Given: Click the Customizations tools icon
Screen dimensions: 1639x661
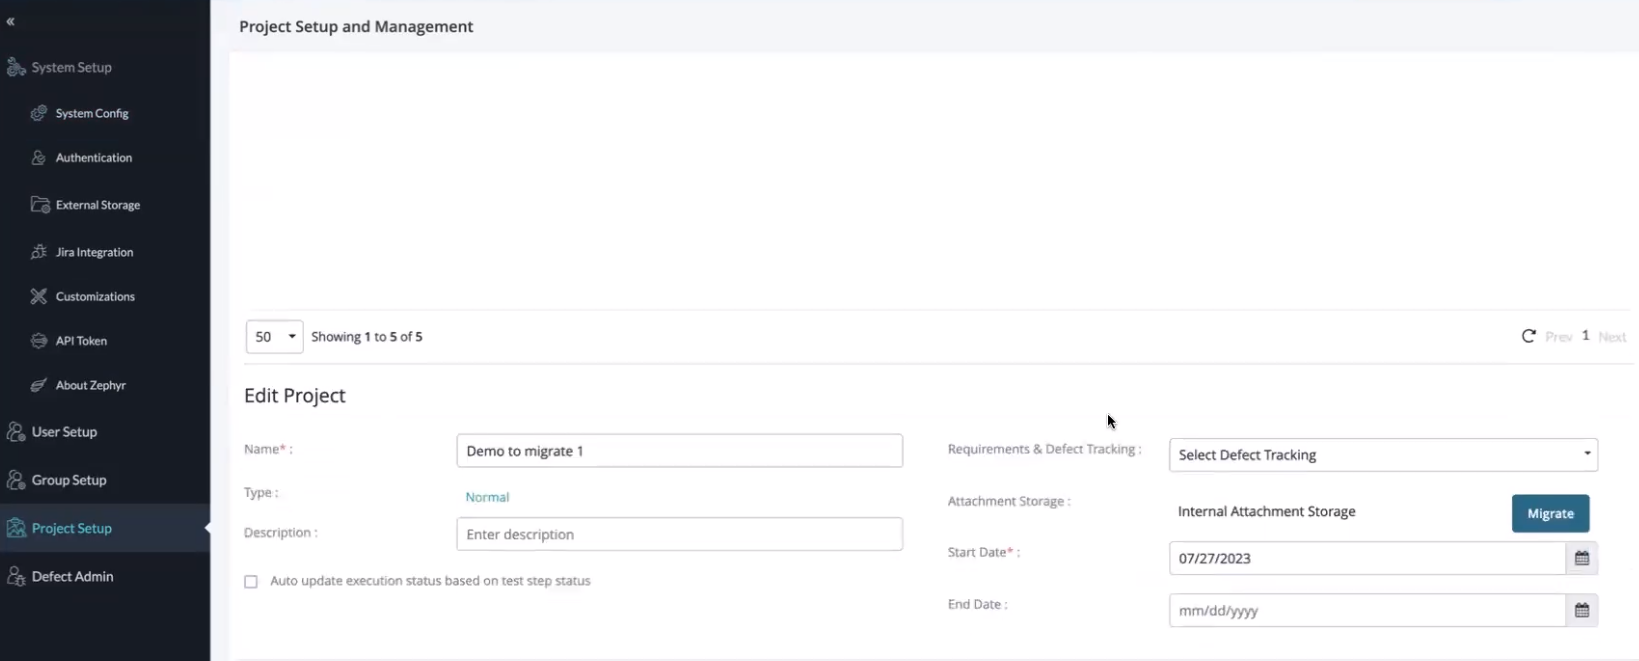Looking at the screenshot, I should click(x=39, y=296).
